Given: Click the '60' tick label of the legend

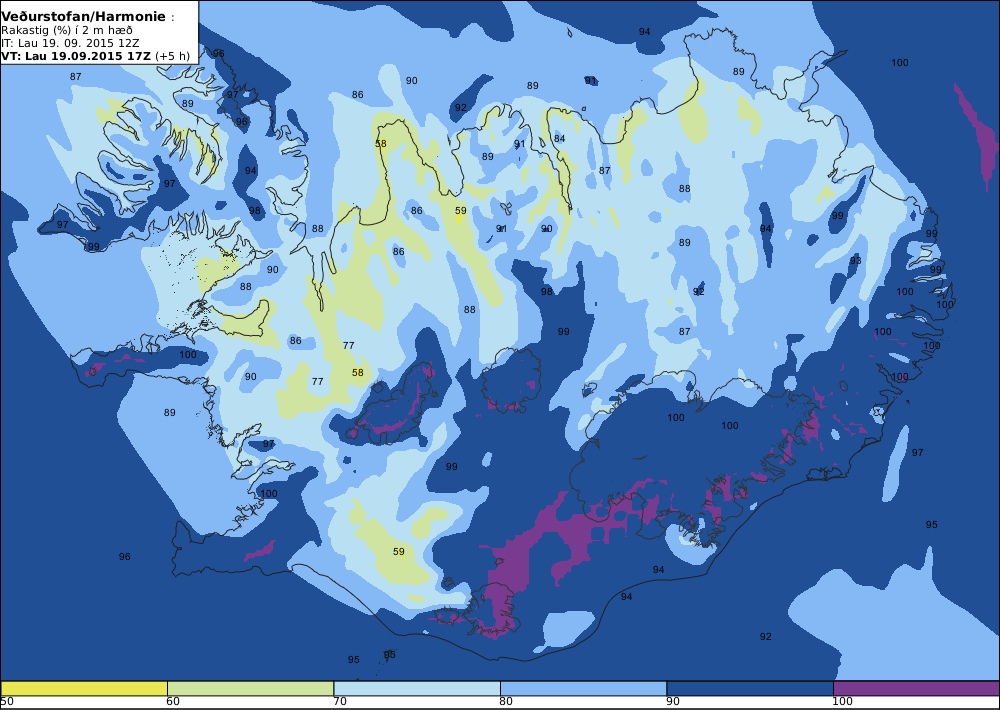Looking at the screenshot, I should (173, 702).
